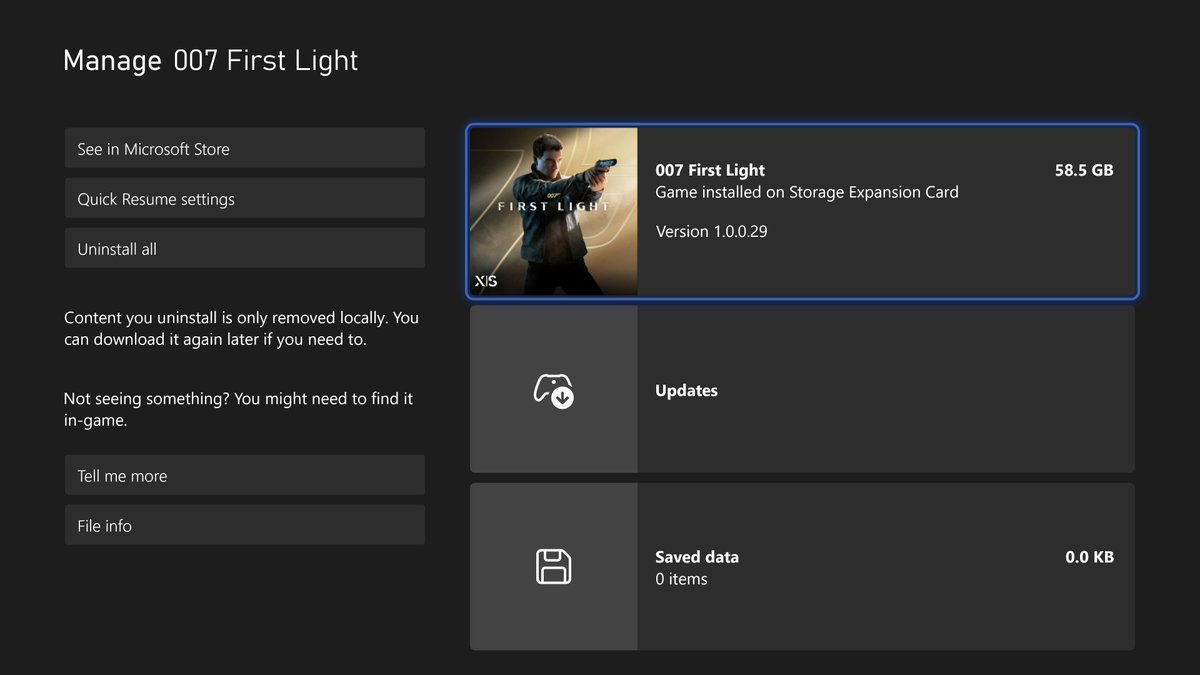Click the Not seeing something hint text
The image size is (1200, 675).
click(238, 409)
